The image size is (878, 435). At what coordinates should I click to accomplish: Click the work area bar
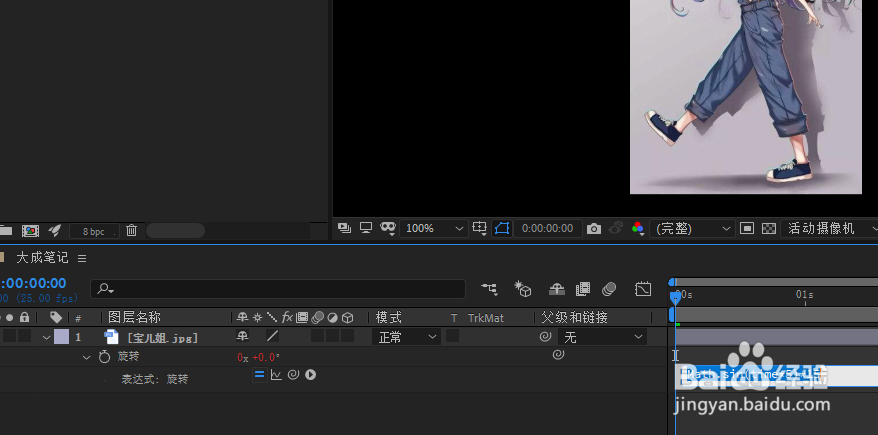(x=776, y=315)
